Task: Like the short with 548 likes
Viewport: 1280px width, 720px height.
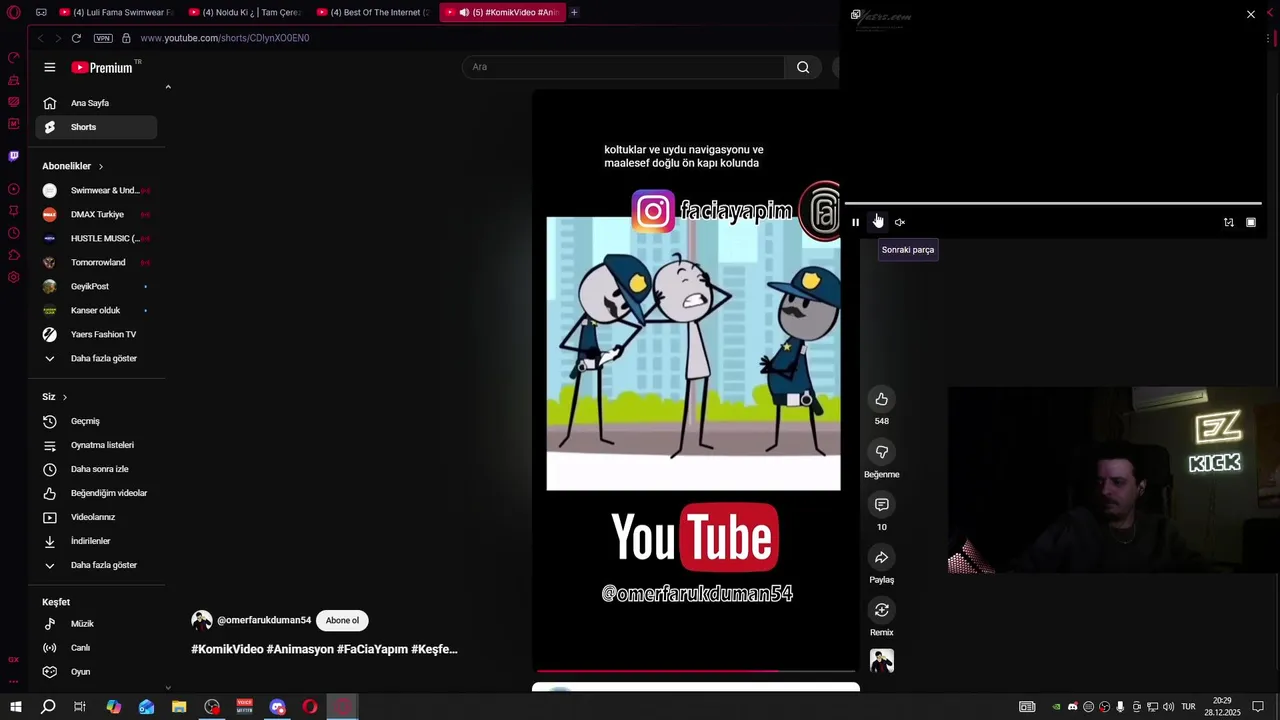Action: [x=881, y=399]
